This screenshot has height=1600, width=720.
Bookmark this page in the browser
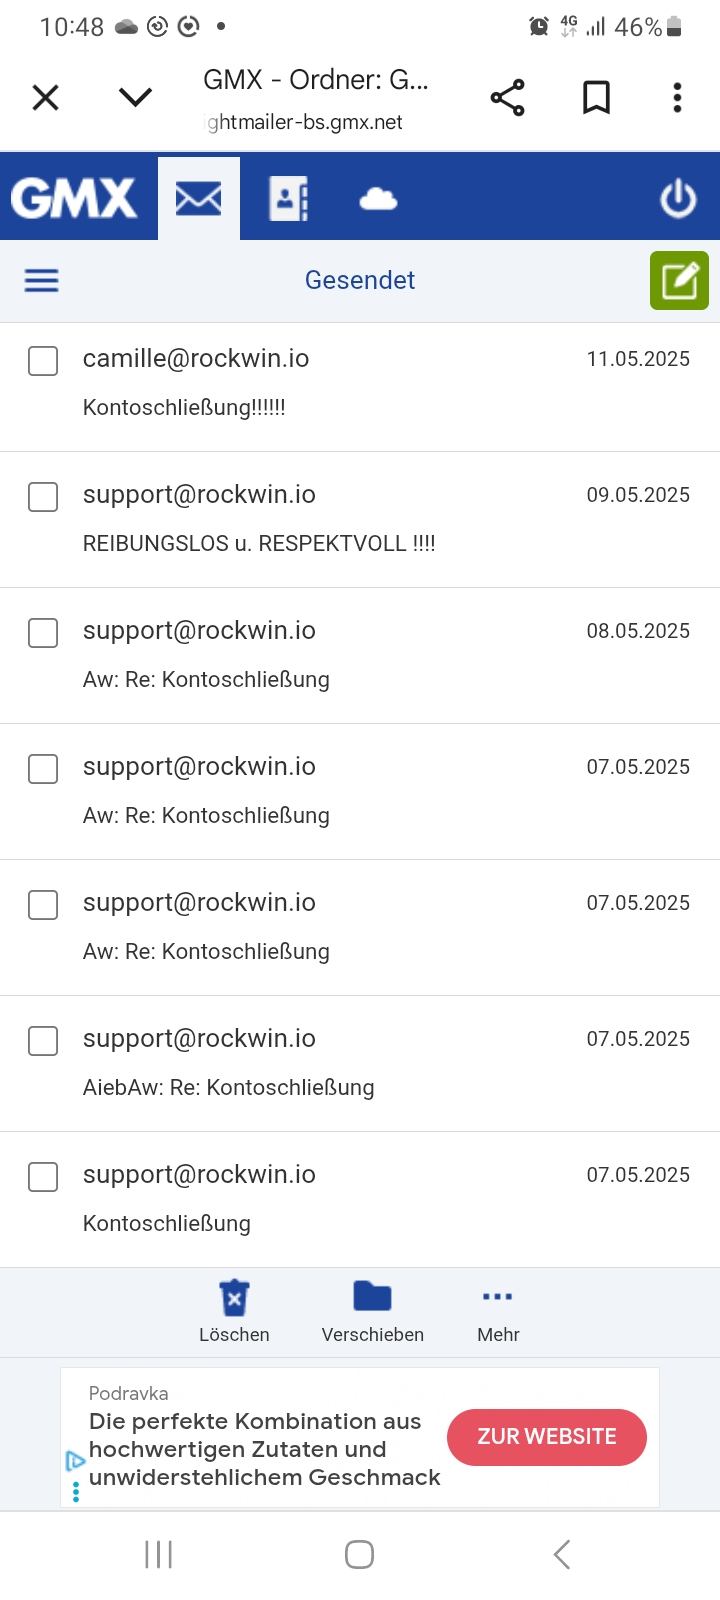point(596,98)
